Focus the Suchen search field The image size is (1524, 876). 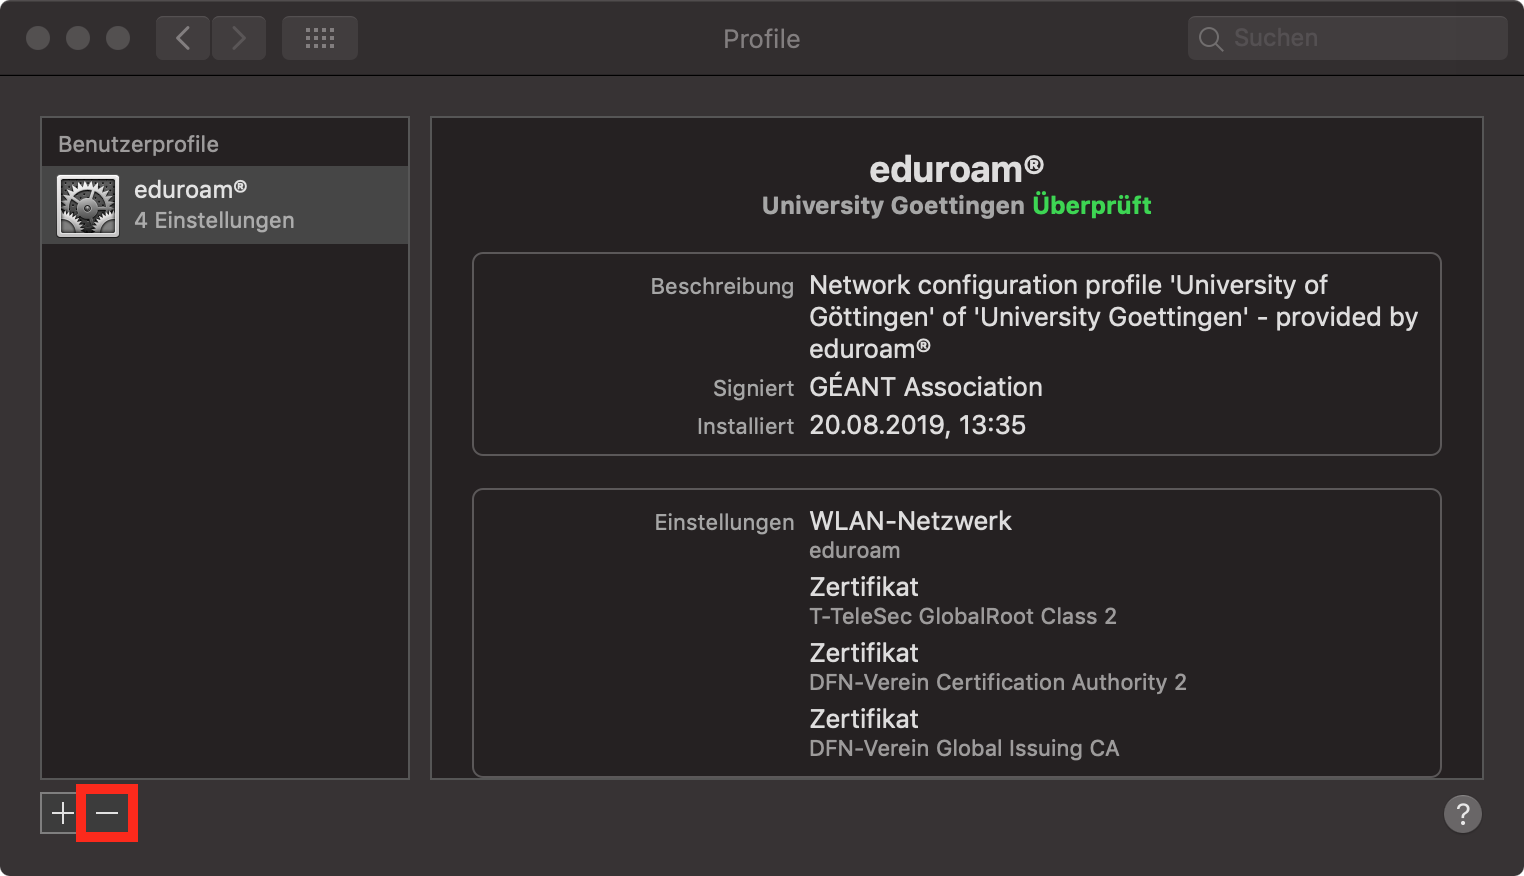coord(1347,38)
